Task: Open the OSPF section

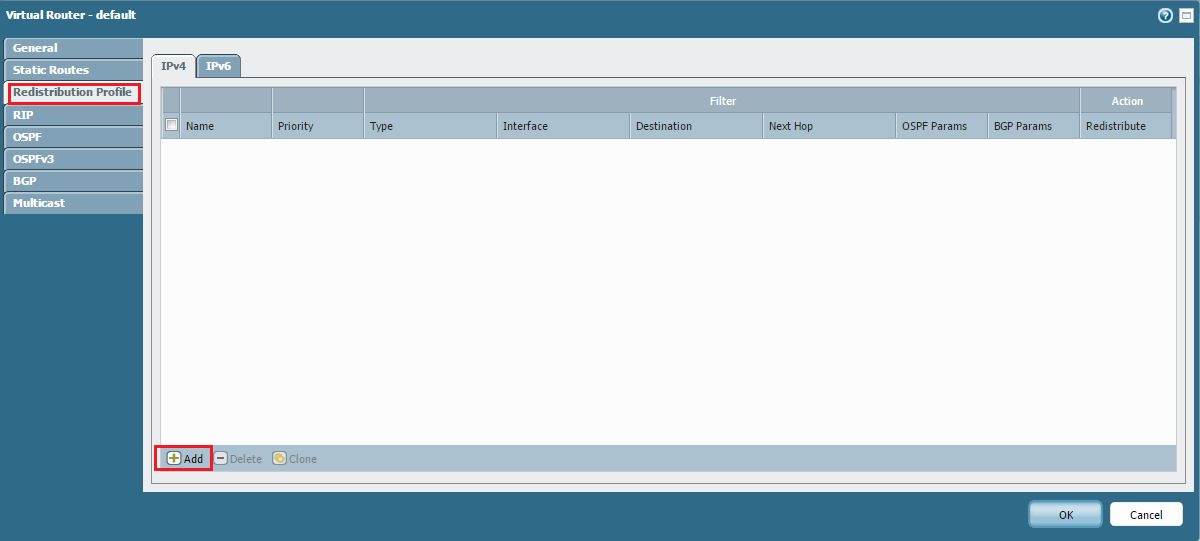Action: click(73, 137)
